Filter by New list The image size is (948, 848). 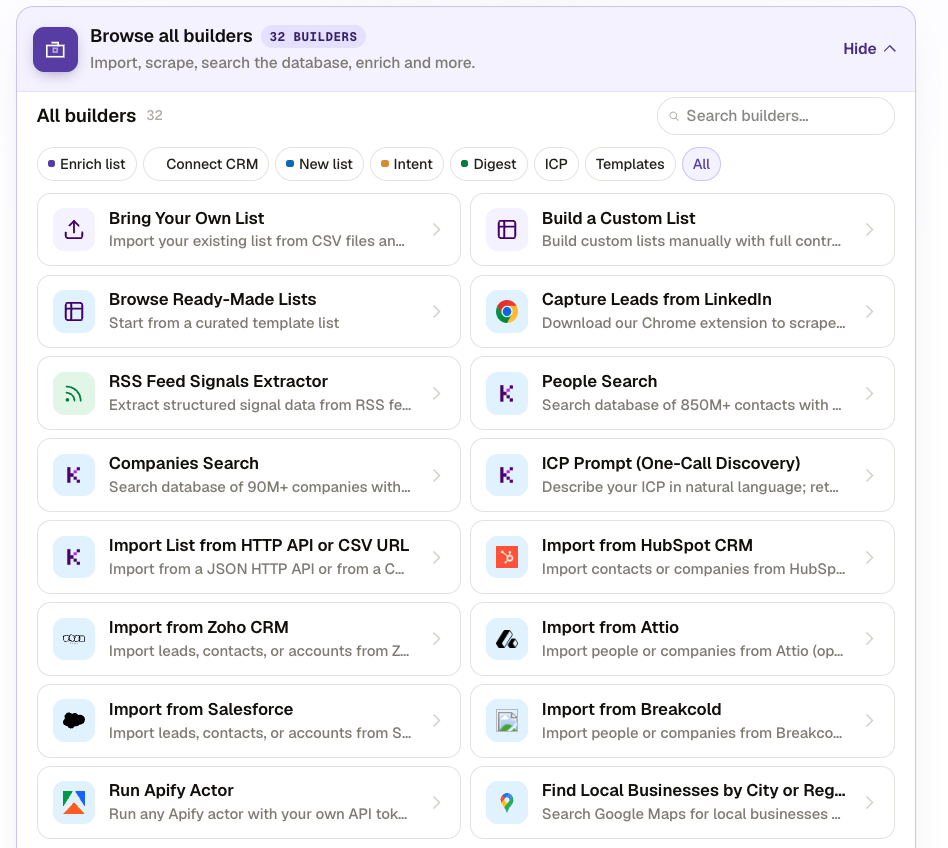[x=319, y=164]
